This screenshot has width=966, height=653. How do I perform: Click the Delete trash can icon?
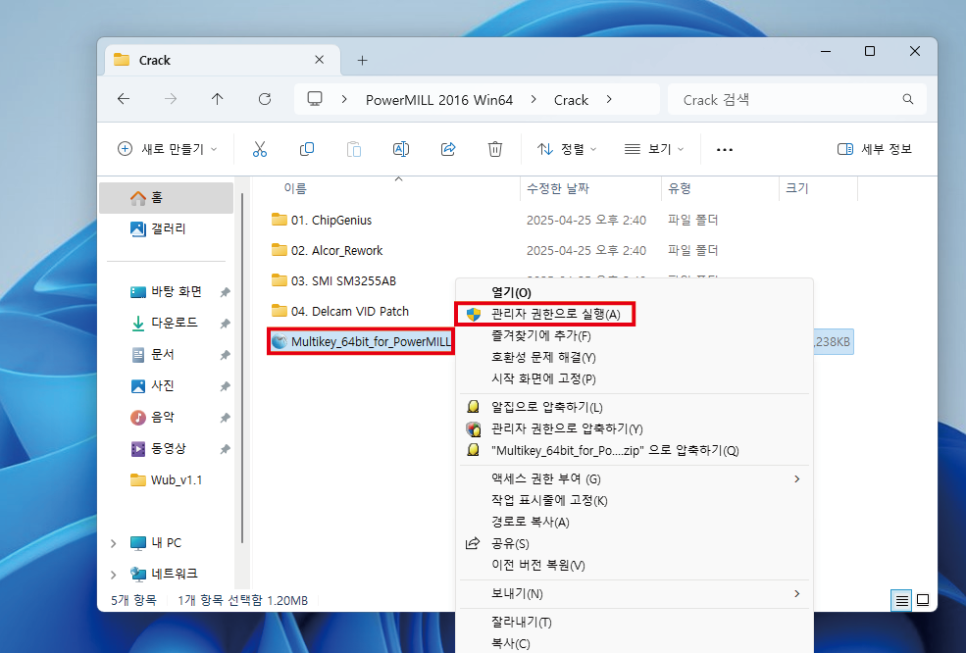pyautogui.click(x=495, y=149)
